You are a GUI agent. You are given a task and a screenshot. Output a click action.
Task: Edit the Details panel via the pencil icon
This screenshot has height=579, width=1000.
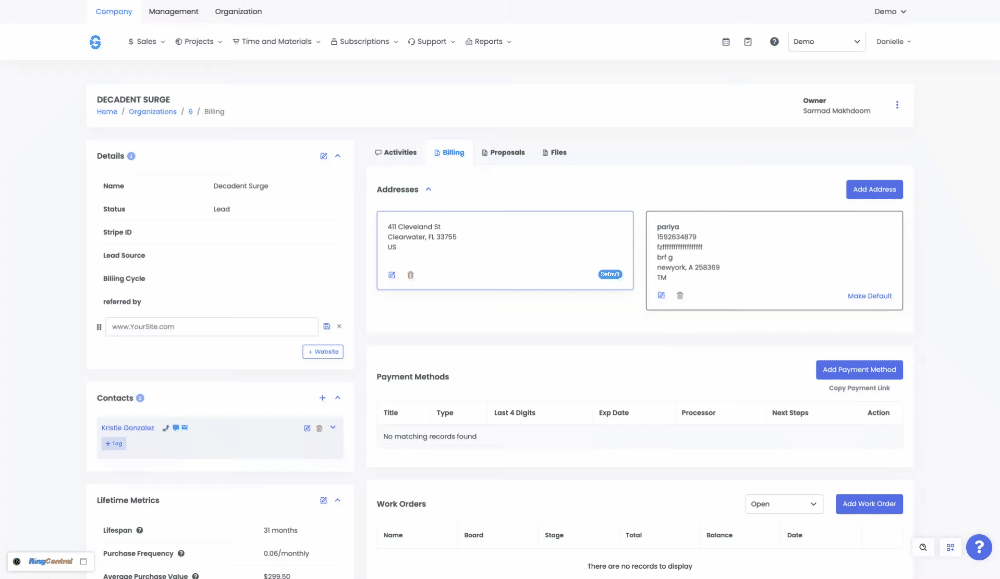[x=323, y=156]
